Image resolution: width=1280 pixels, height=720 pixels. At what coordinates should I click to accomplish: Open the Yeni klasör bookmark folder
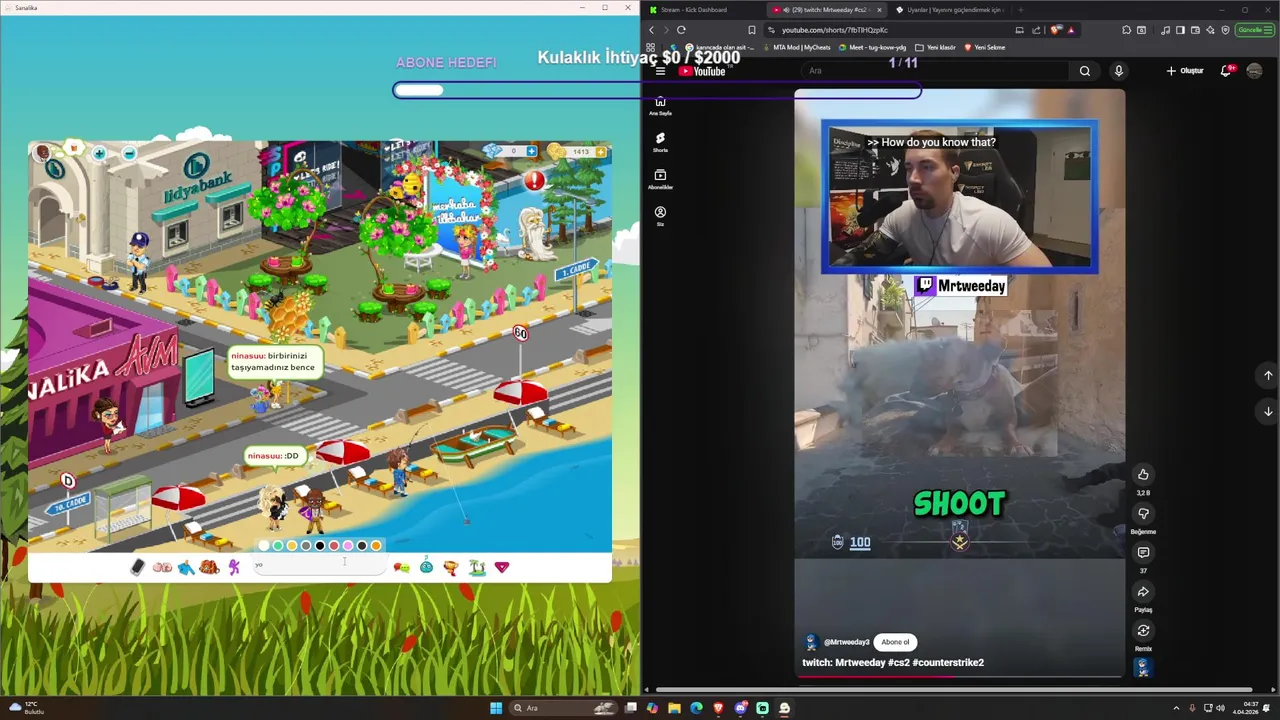click(x=935, y=47)
